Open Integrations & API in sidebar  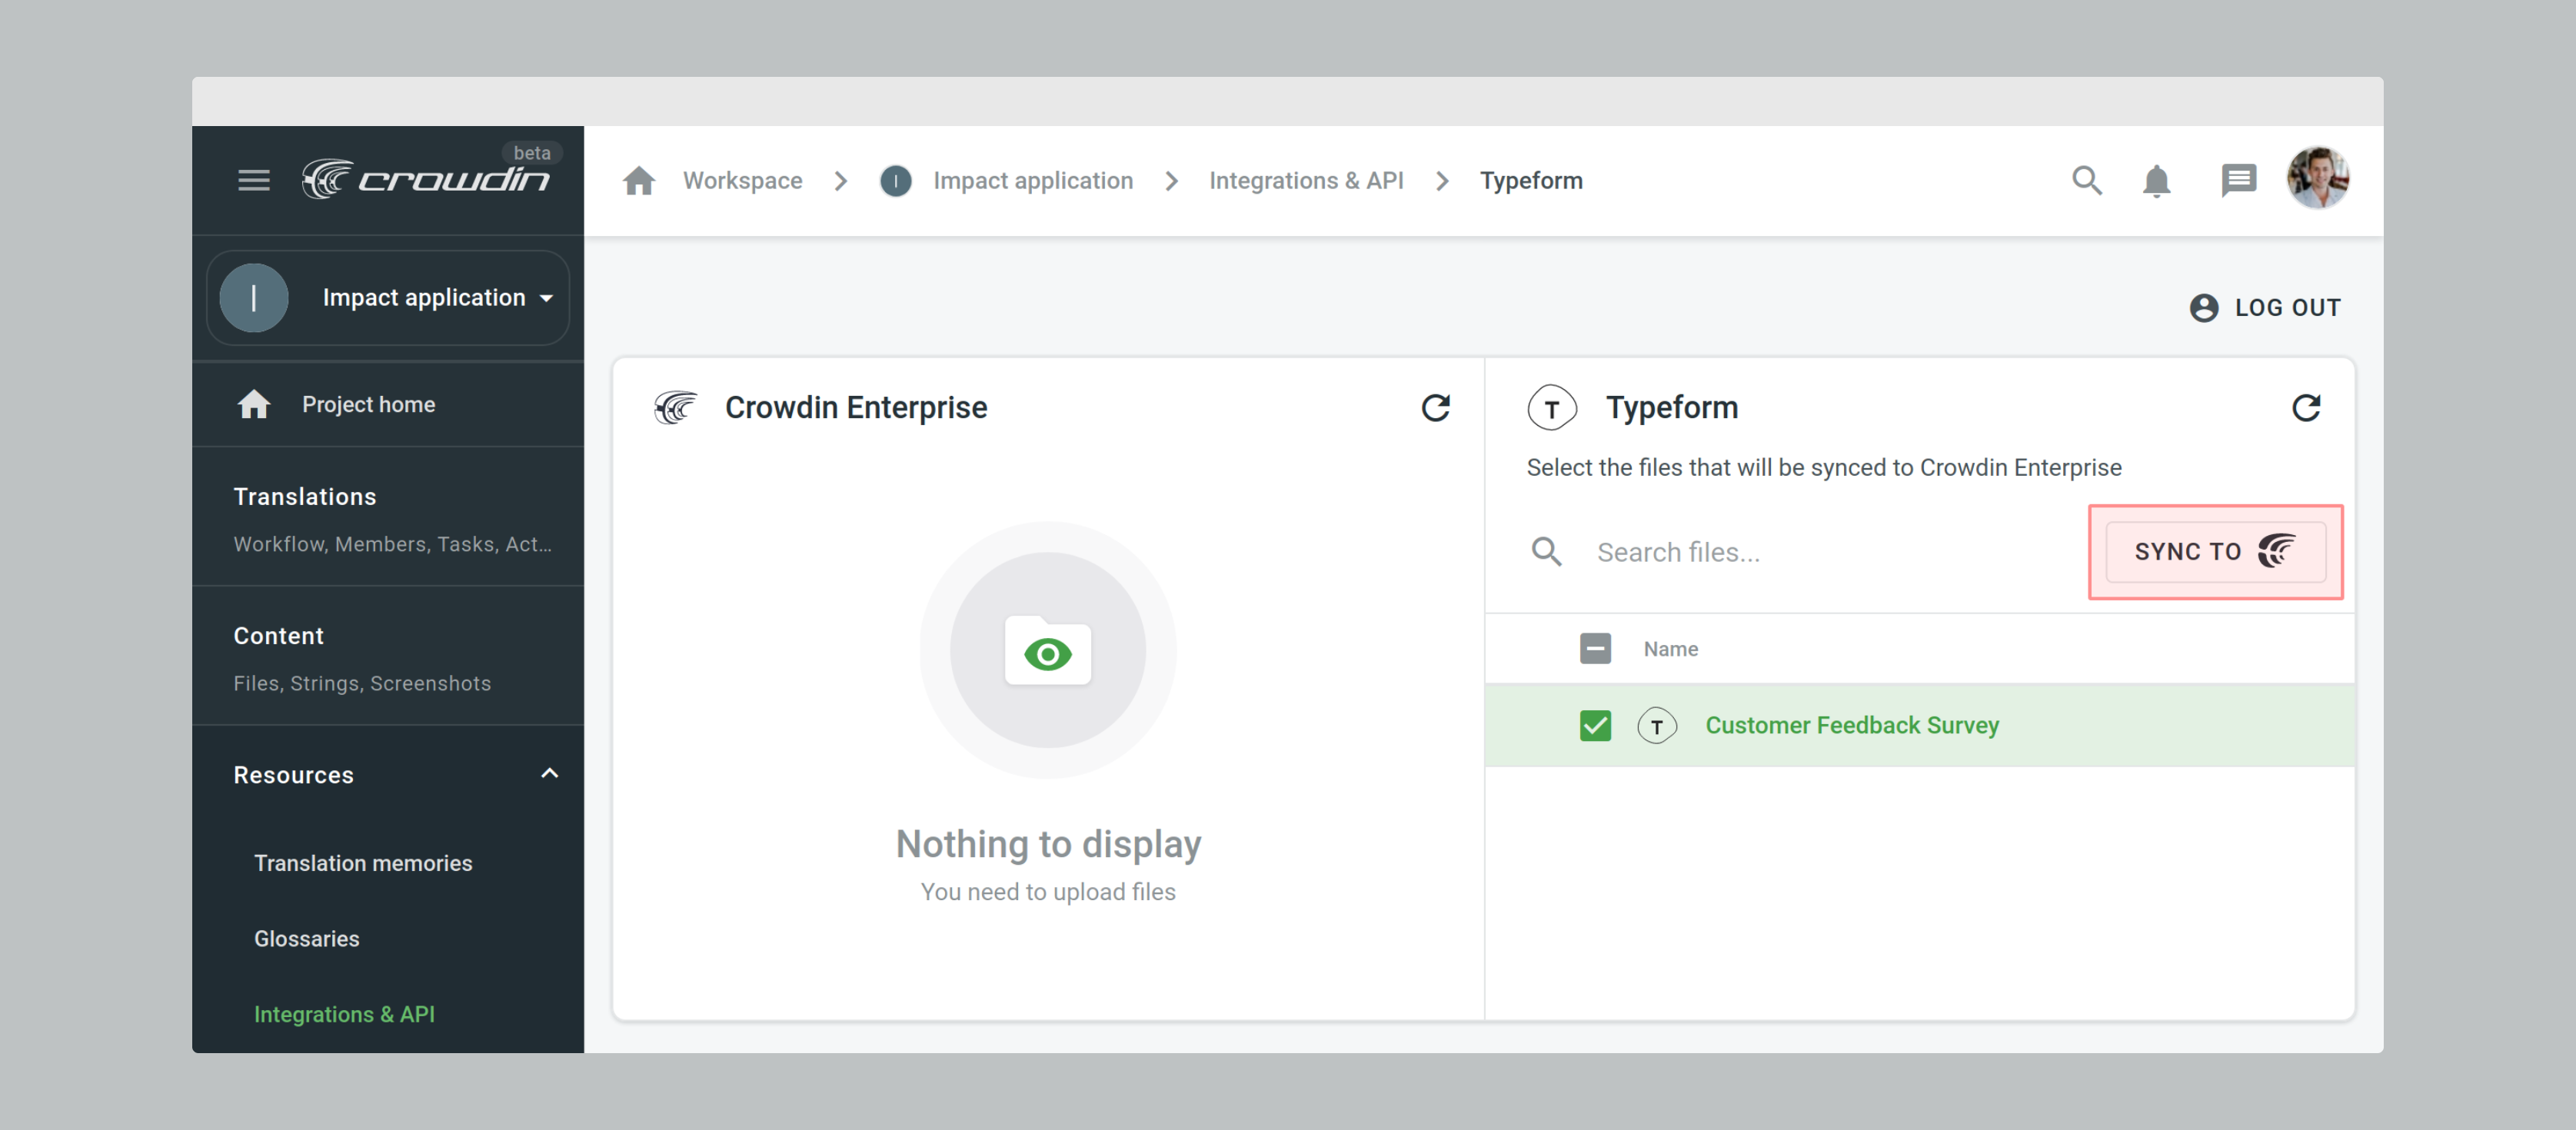pyautogui.click(x=344, y=1014)
